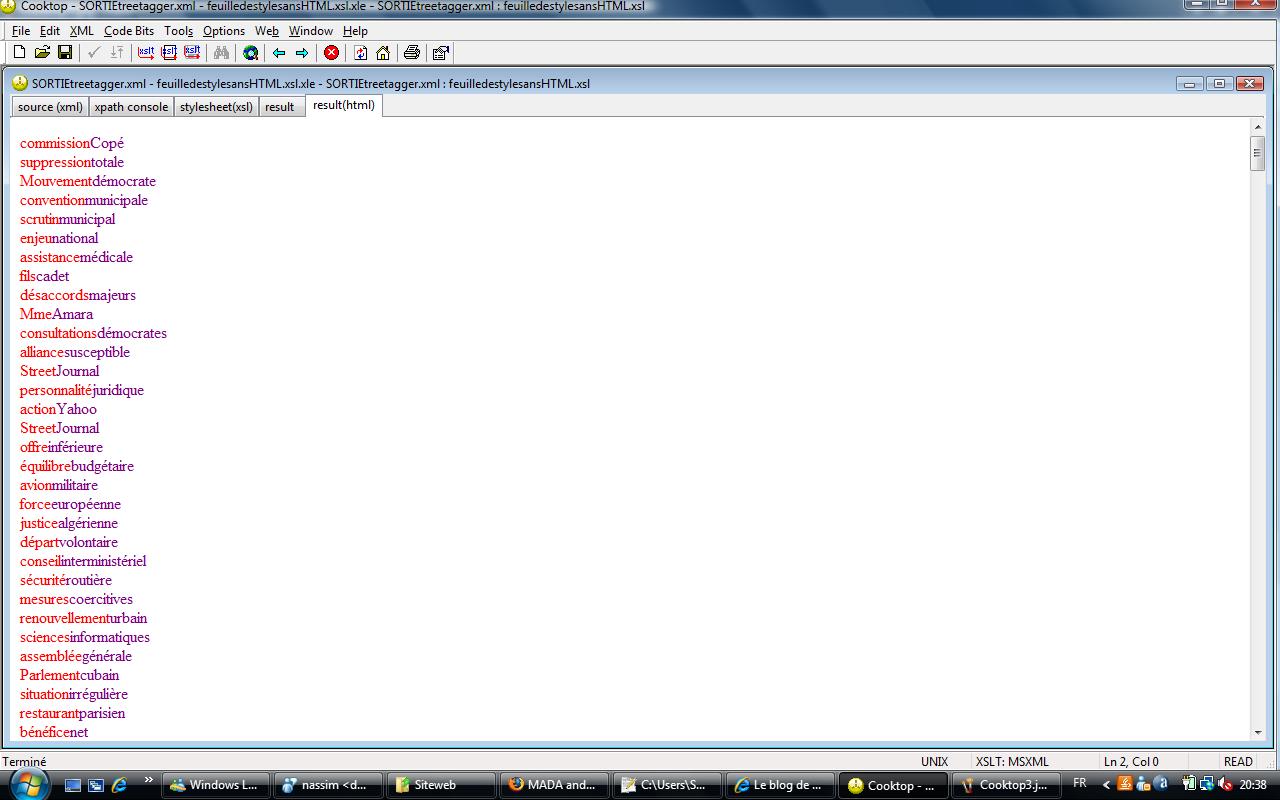Click the grayed sort/format icon next to checkmark

click(x=117, y=52)
